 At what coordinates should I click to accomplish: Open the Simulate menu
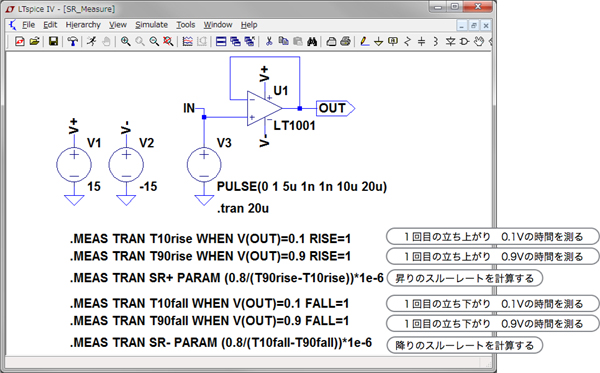tap(152, 25)
